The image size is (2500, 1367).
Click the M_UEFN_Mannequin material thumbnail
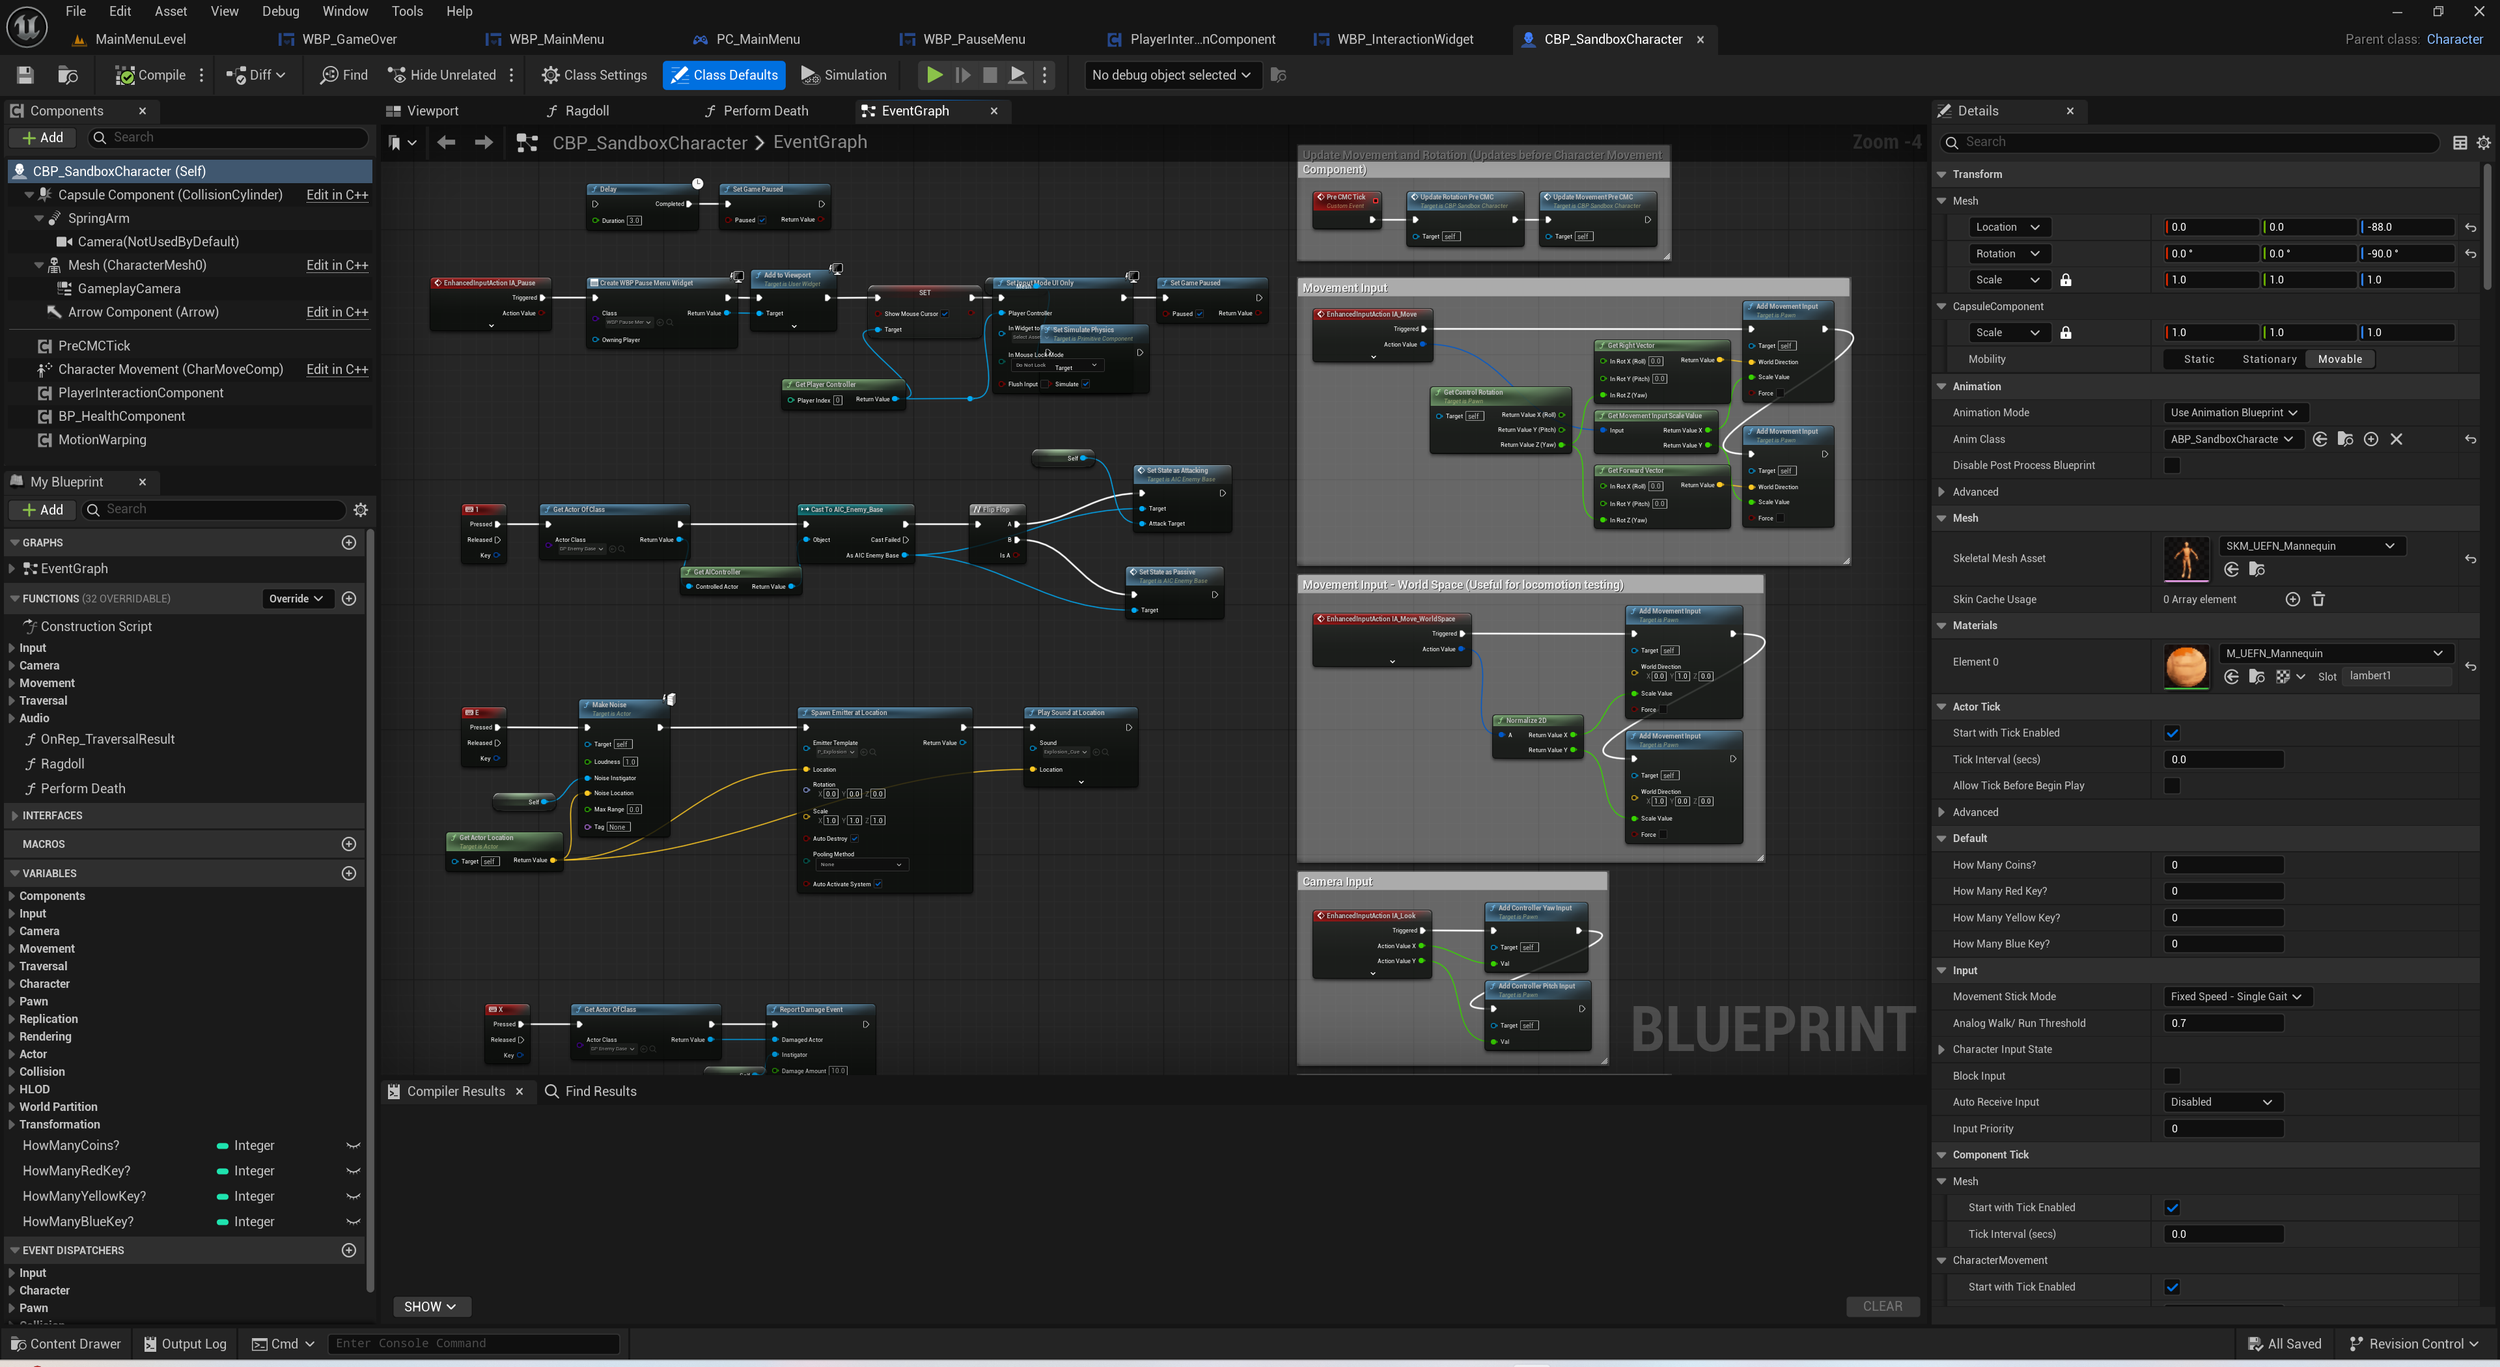(2187, 667)
